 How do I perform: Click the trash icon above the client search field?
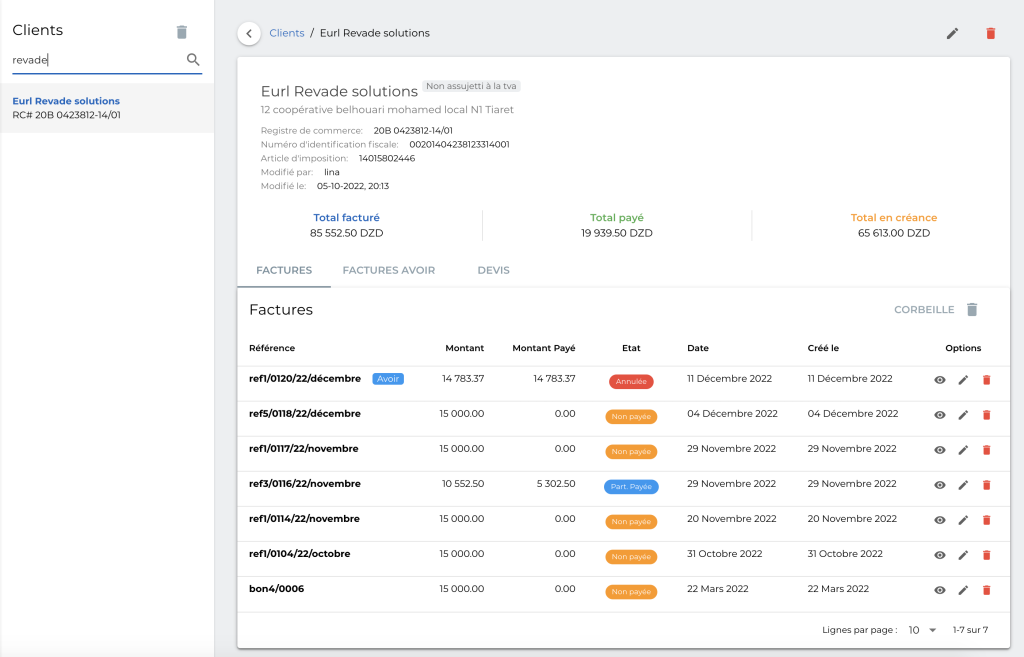coord(181,31)
